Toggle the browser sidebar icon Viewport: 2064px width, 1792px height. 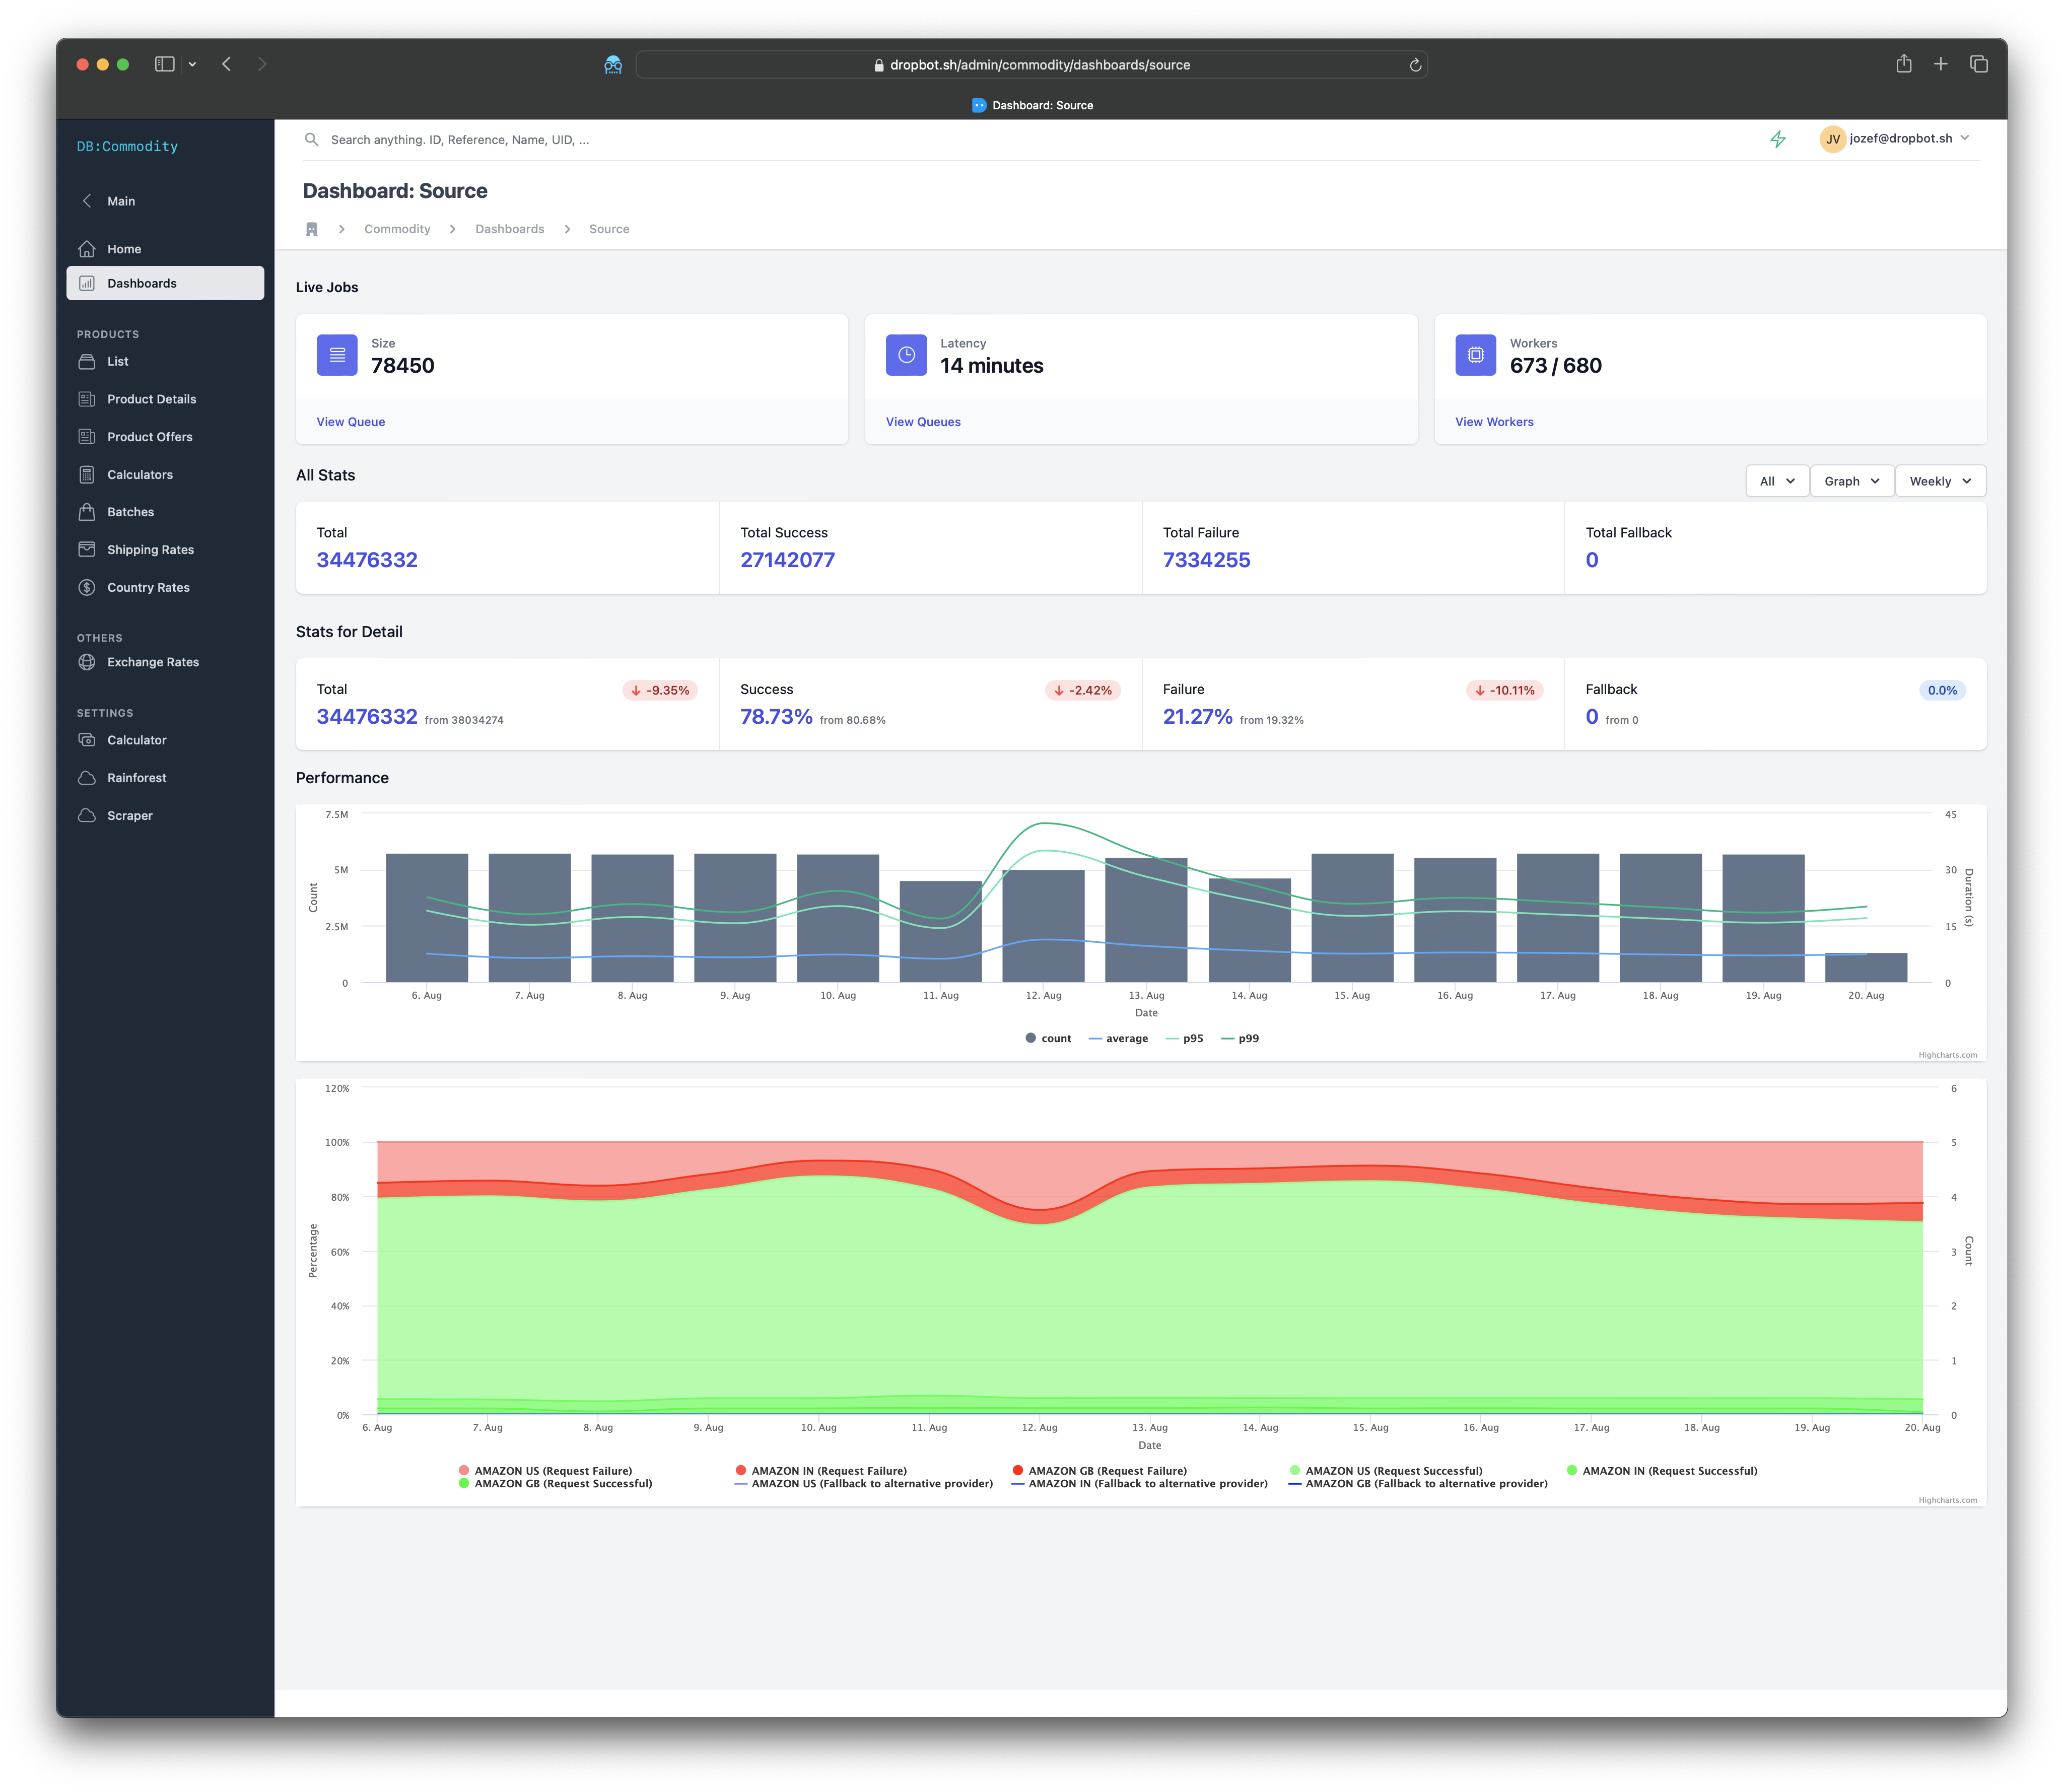tap(165, 64)
